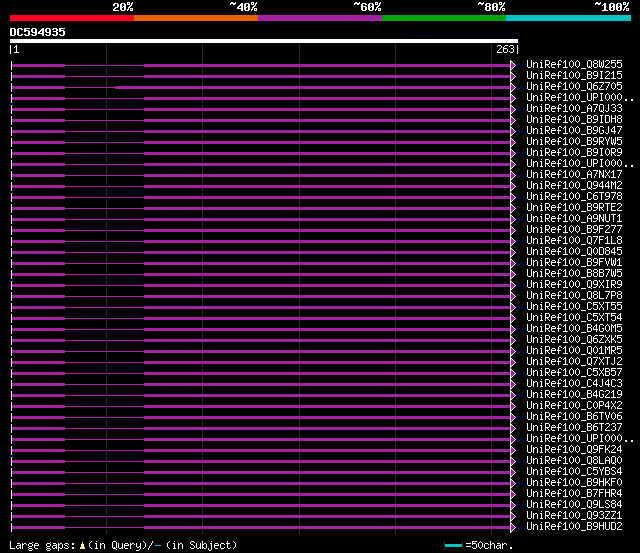
Task: Pick the UniRef100_Q9LS84 row label
Action: pyautogui.click(x=574, y=505)
